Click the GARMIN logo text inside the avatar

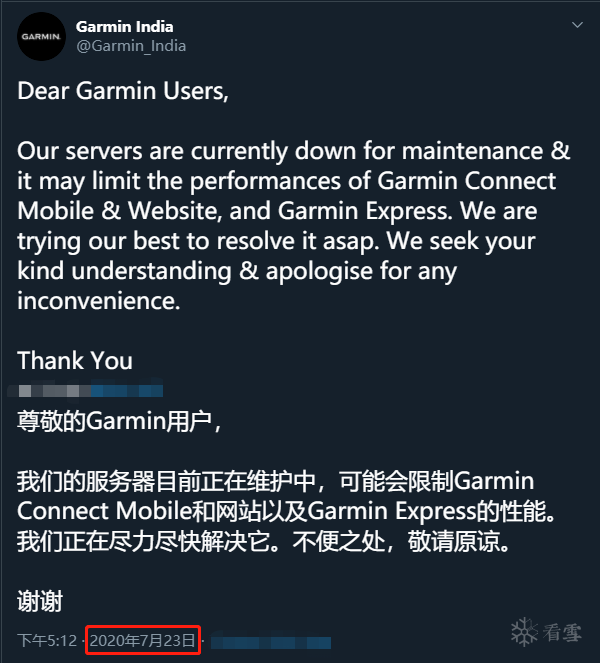coord(41,37)
